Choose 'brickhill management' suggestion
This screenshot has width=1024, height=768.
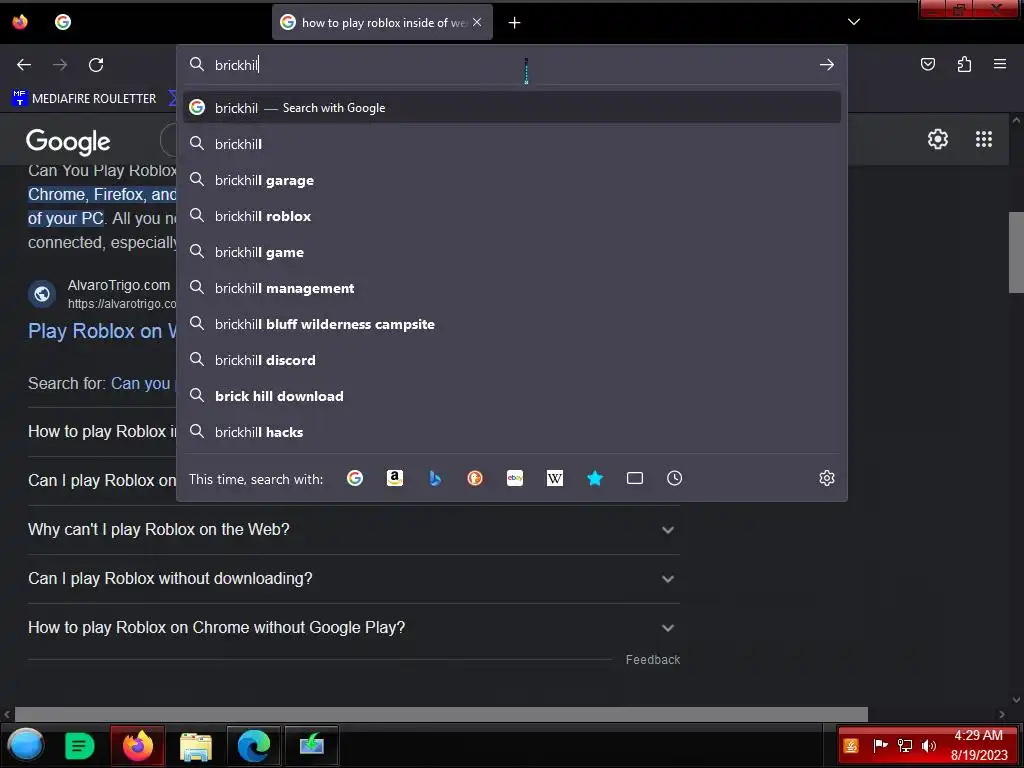[512, 288]
